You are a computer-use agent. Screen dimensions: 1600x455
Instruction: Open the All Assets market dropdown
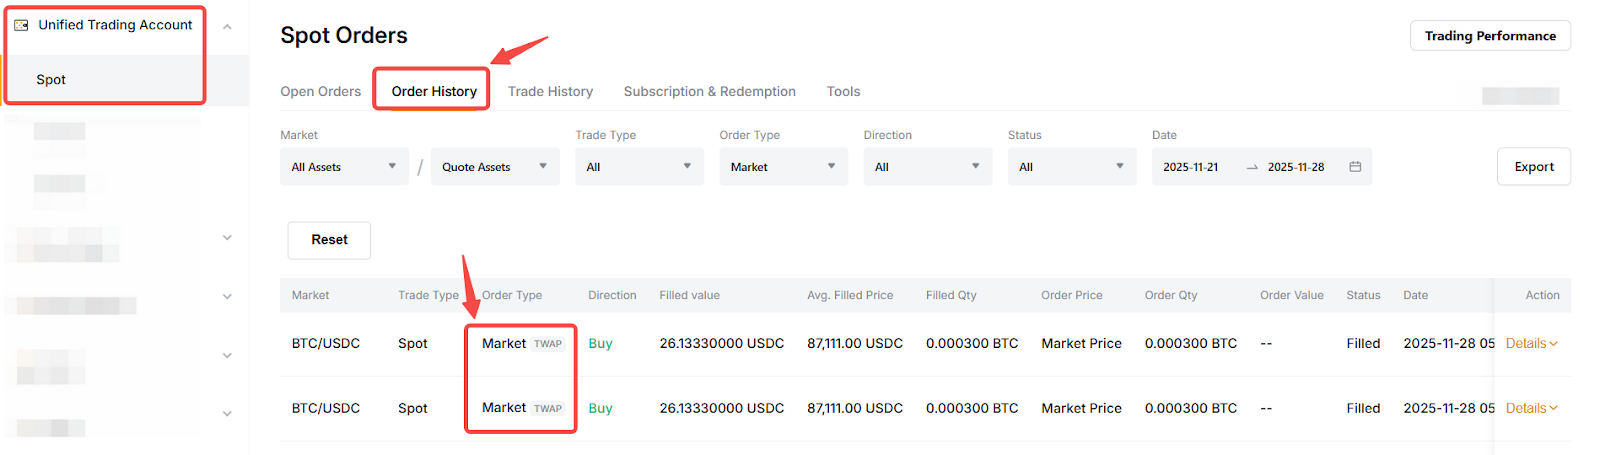(344, 167)
